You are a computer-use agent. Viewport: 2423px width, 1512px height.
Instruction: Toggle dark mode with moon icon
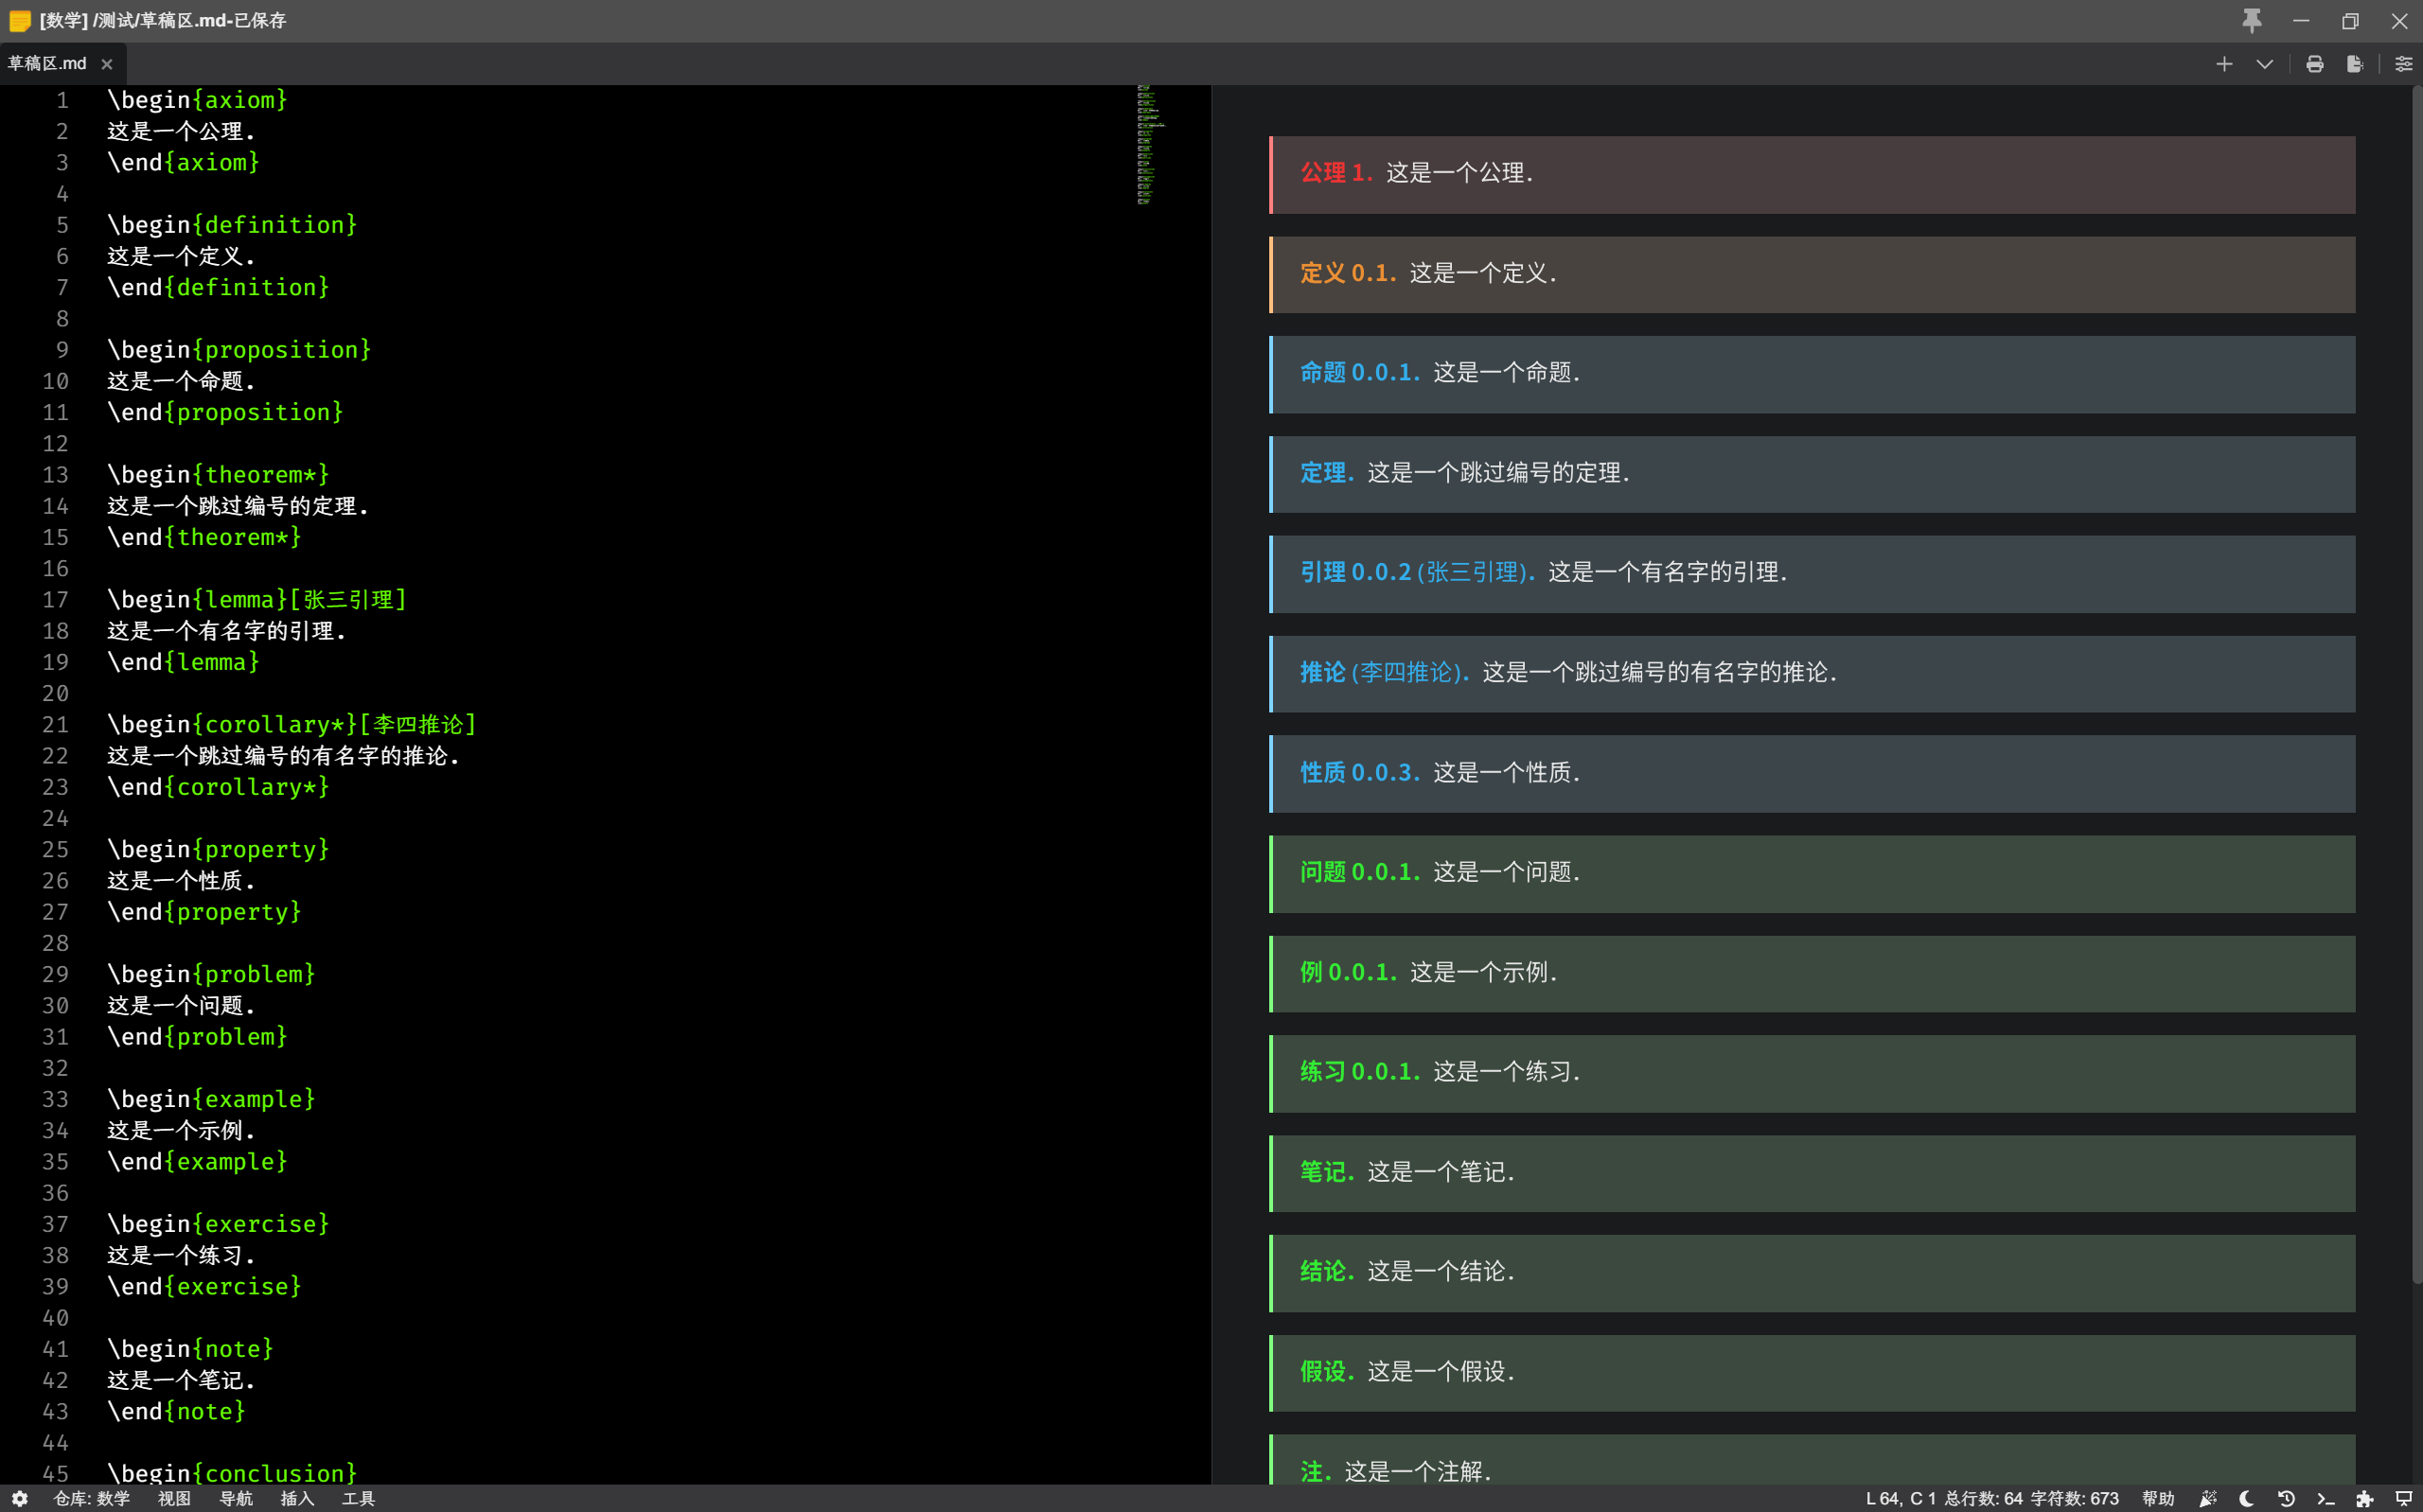(2247, 1498)
